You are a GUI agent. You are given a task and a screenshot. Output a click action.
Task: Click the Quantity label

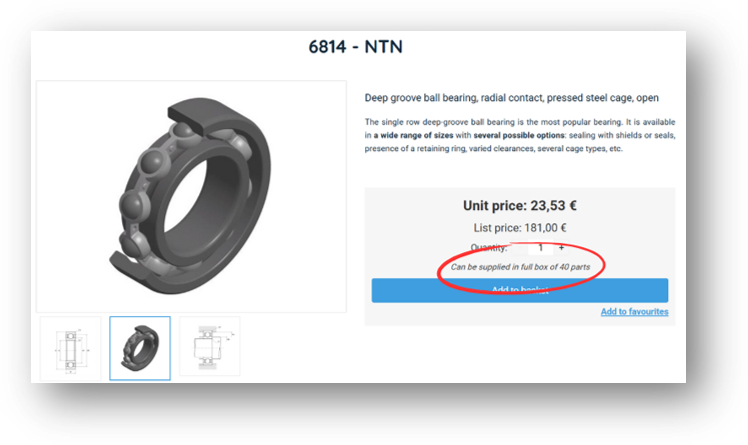pyautogui.click(x=488, y=248)
